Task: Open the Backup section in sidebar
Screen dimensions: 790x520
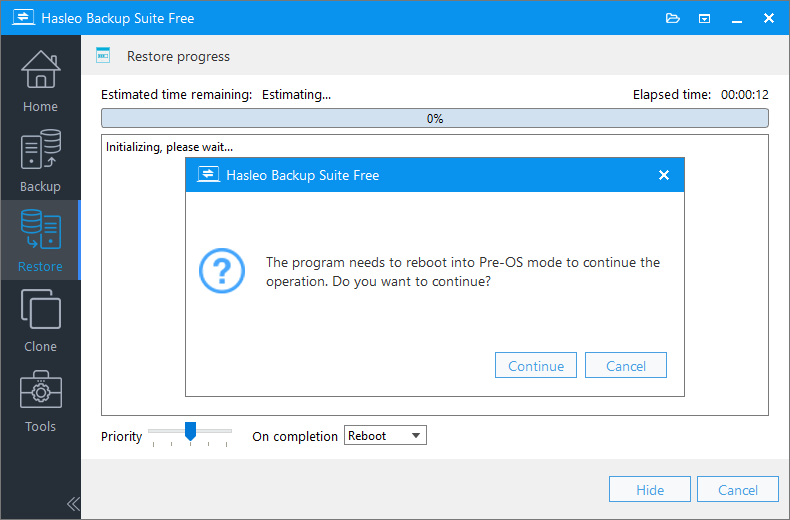Action: [x=40, y=160]
